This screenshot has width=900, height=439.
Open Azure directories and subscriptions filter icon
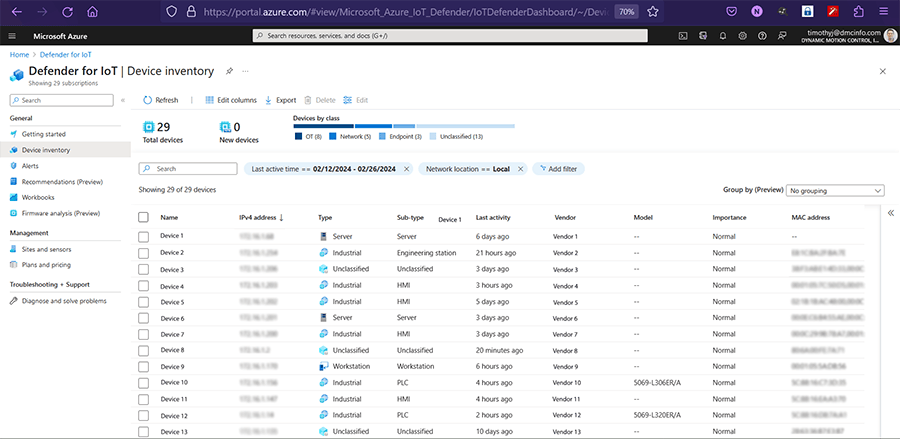703,36
